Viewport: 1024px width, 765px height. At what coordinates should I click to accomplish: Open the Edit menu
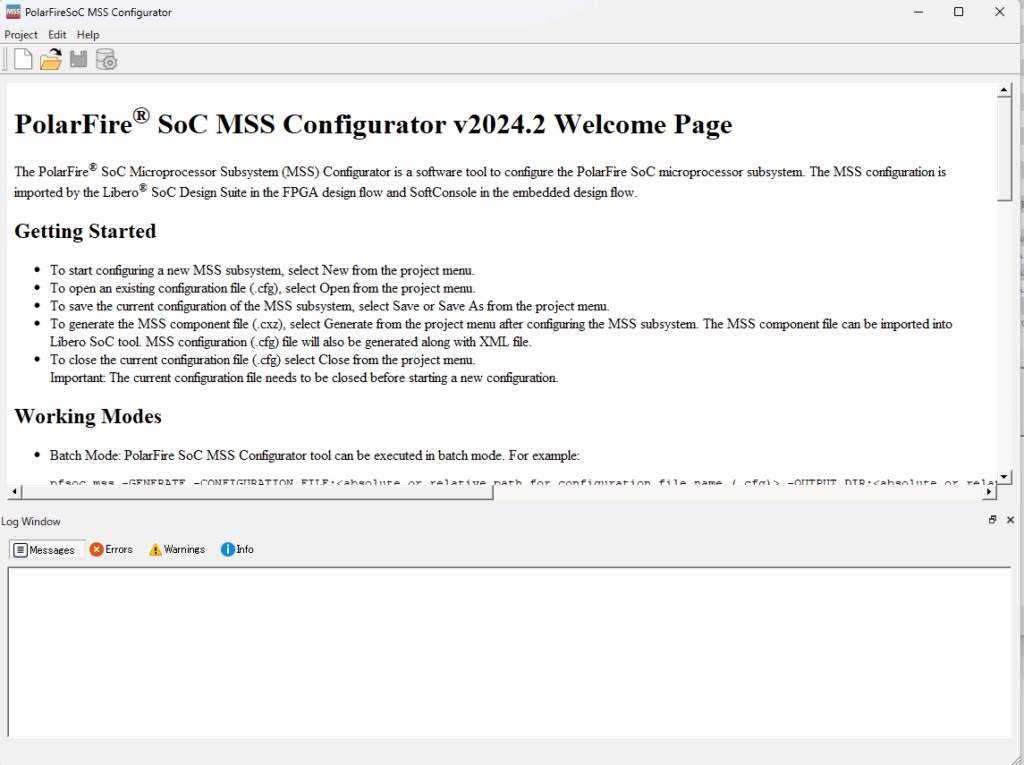click(57, 35)
